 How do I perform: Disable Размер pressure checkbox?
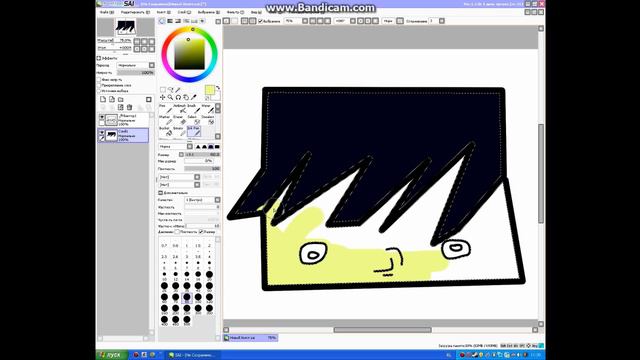[x=201, y=231]
